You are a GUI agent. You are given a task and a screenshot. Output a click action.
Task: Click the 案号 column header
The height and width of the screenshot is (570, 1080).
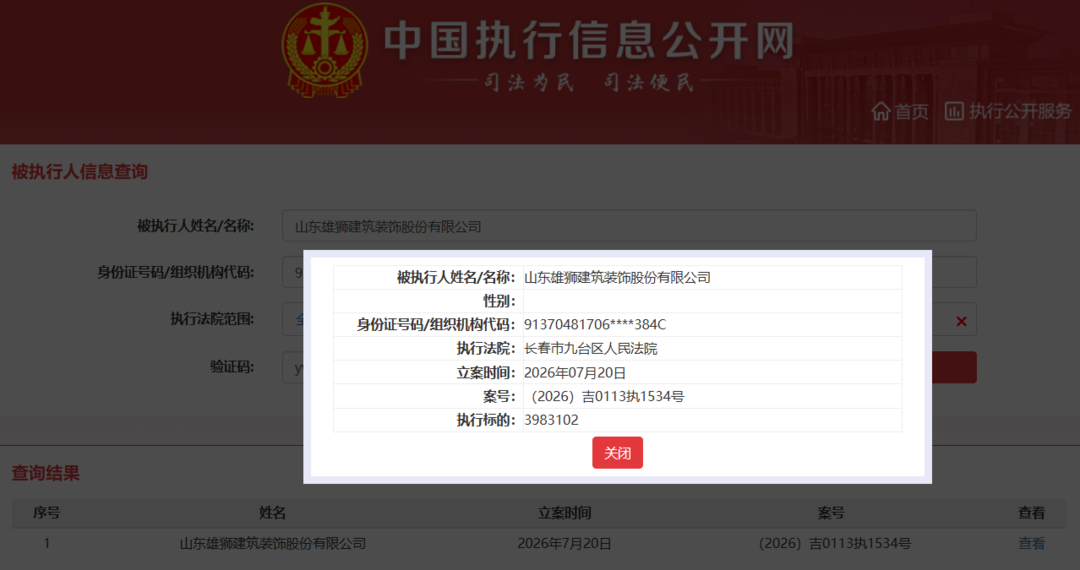tap(831, 513)
